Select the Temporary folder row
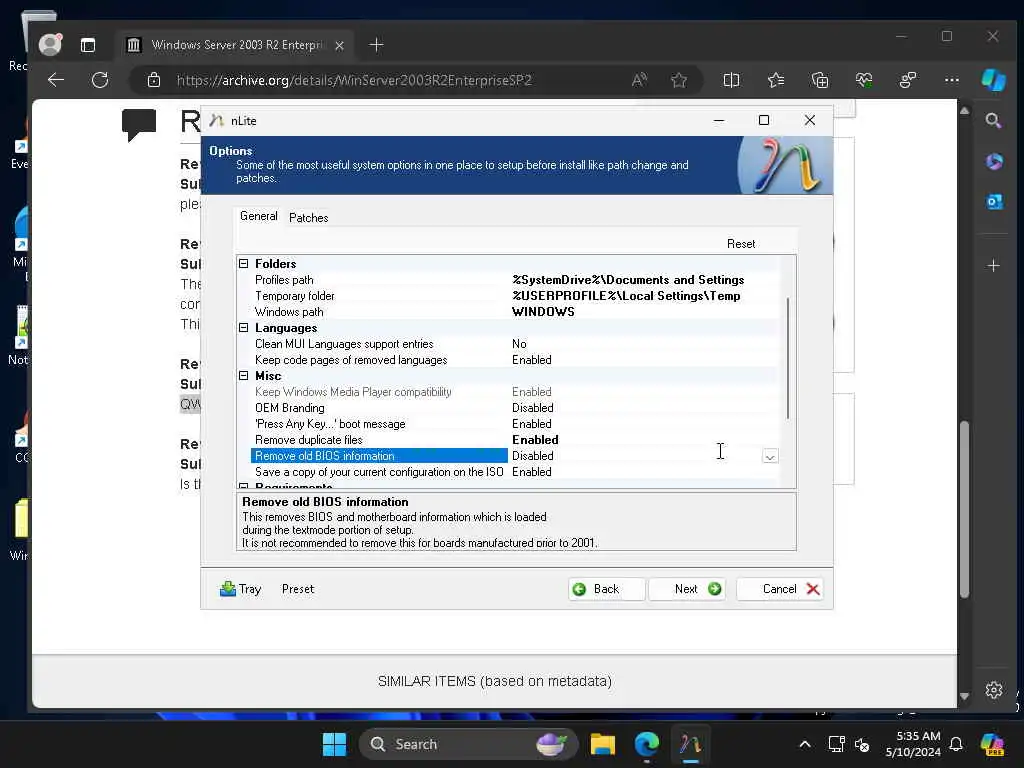 pos(507,296)
